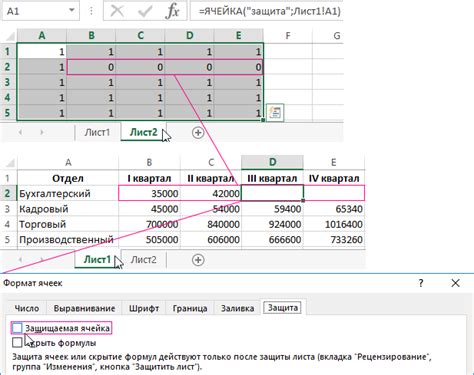Enable the Защищаемая ячейка checkbox
Image resolution: width=474 pixels, height=375 pixels.
click(17, 328)
